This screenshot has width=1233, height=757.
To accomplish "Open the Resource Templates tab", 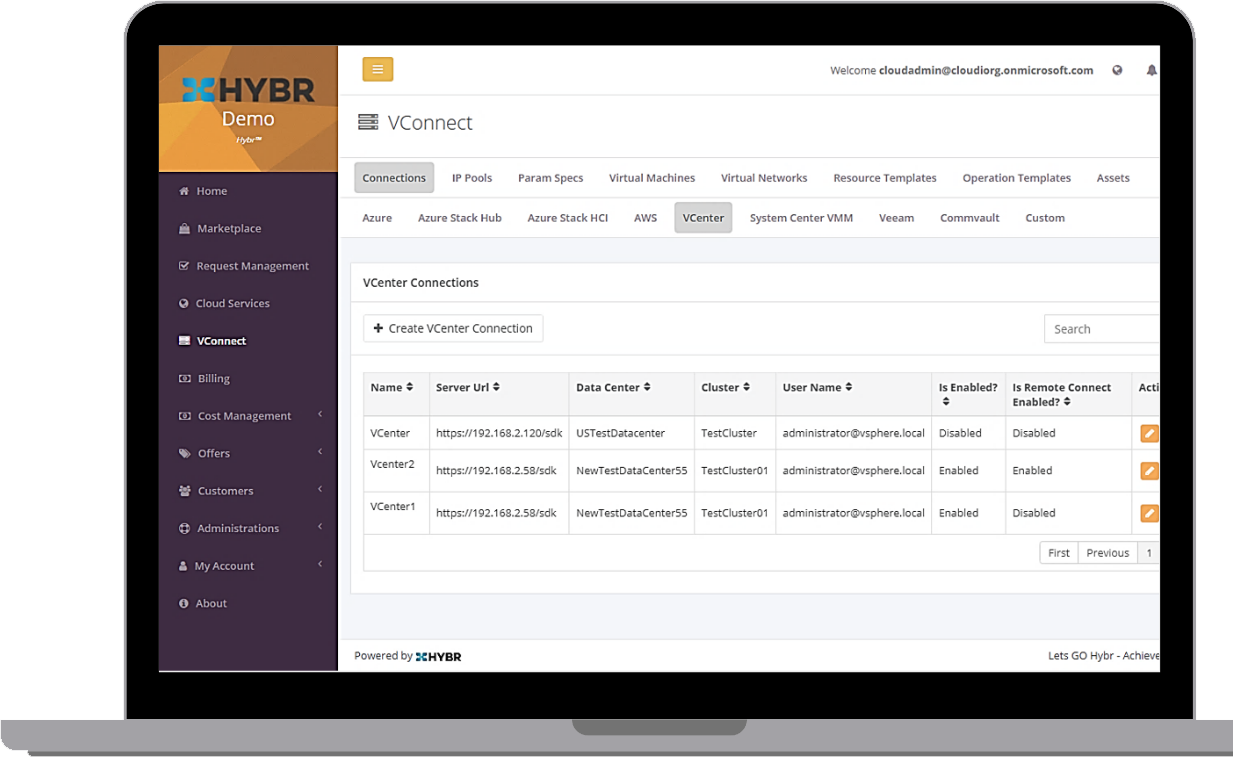I will coord(885,178).
